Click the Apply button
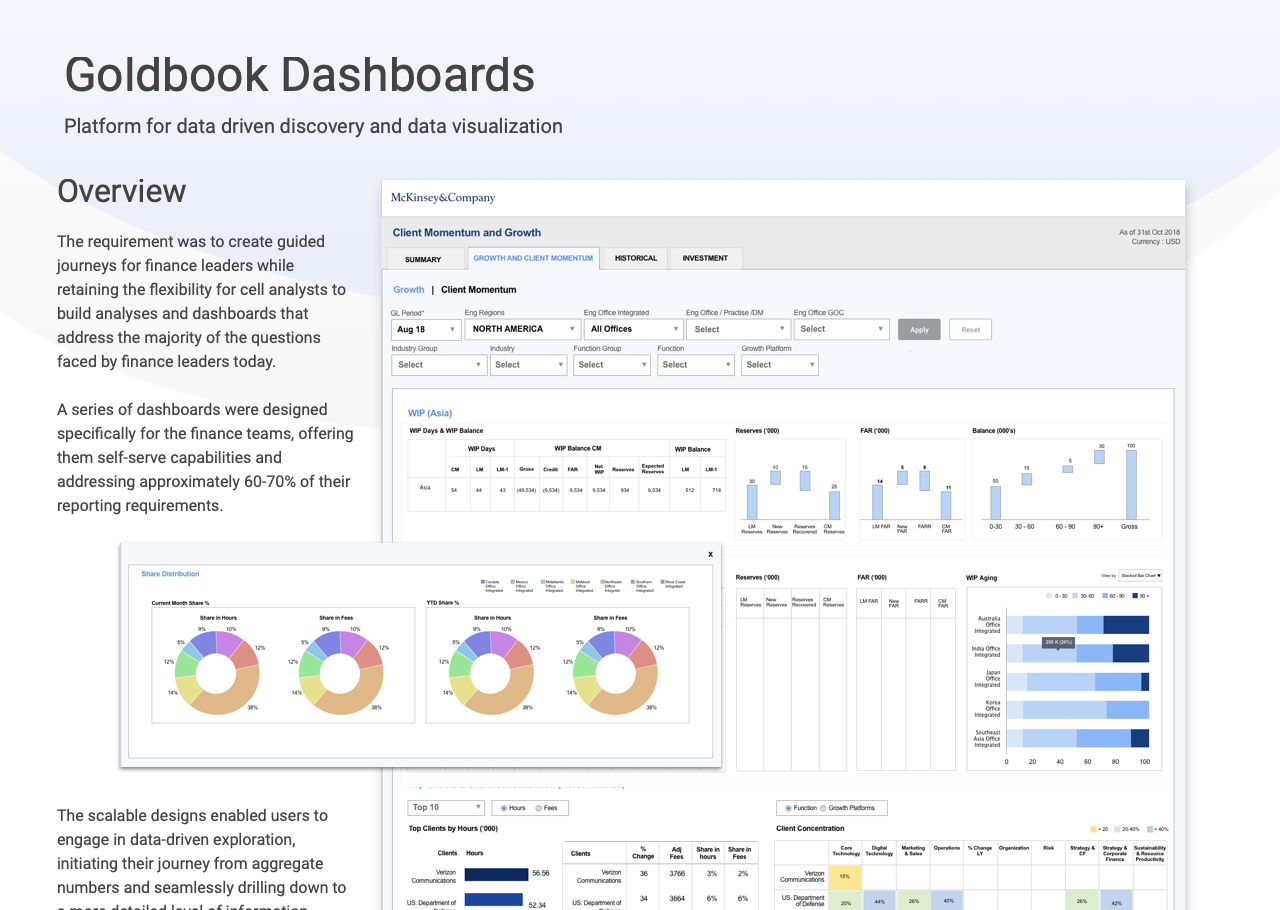Screen dimensions: 1280x910 click(918, 329)
